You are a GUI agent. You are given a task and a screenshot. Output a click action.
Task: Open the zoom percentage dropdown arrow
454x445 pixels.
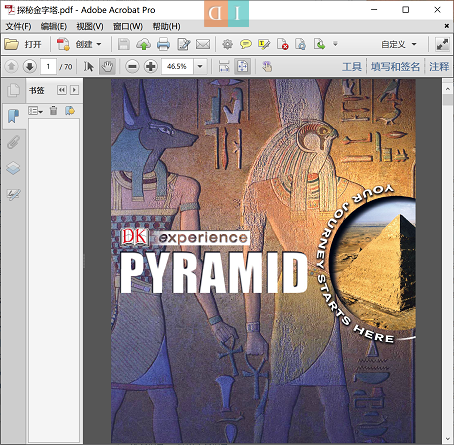coord(200,66)
